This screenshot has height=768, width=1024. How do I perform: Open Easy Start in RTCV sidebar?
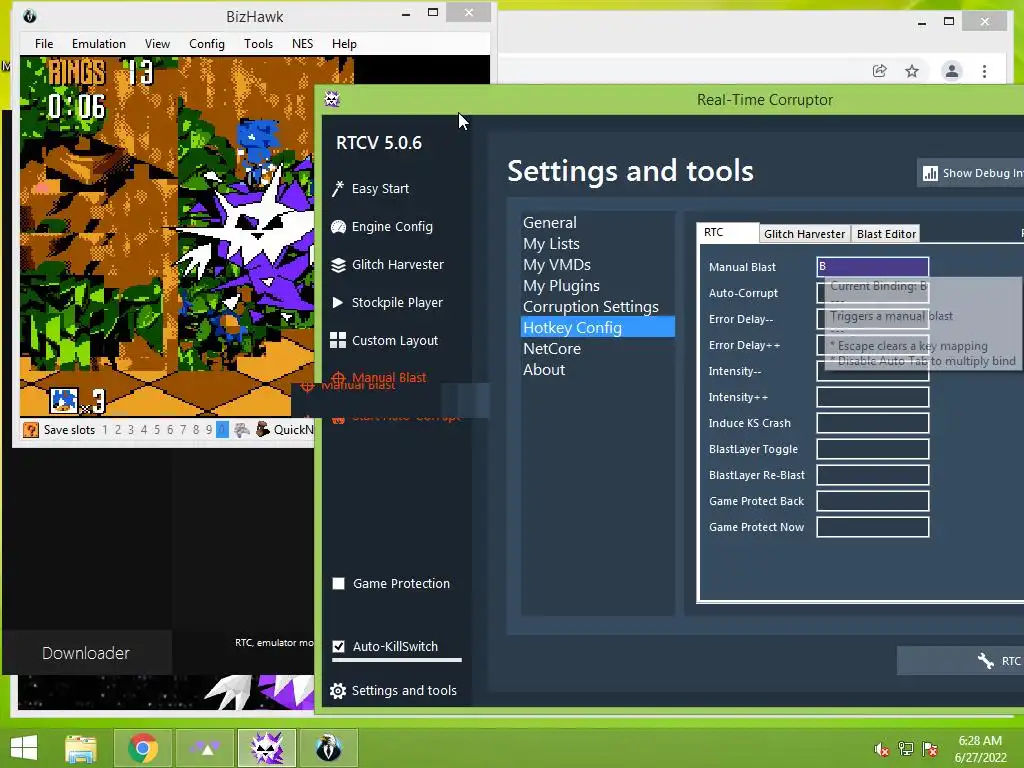point(370,189)
